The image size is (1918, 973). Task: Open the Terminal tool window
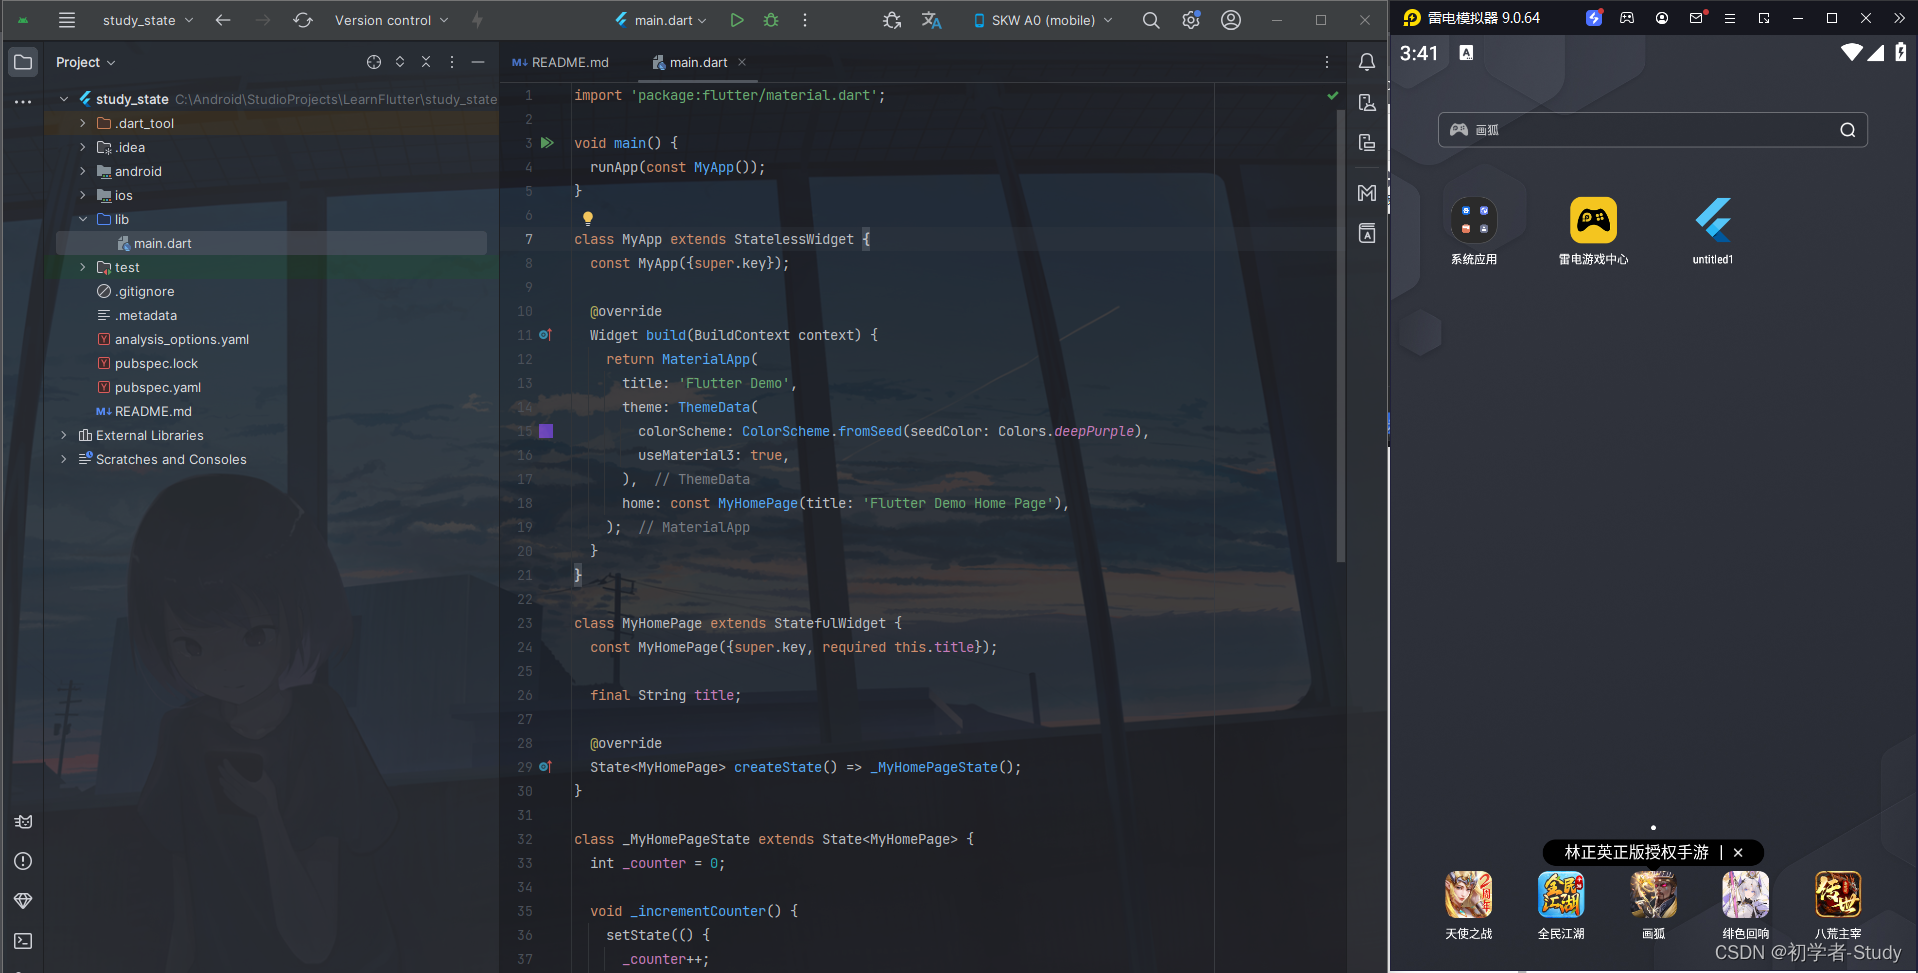23,941
